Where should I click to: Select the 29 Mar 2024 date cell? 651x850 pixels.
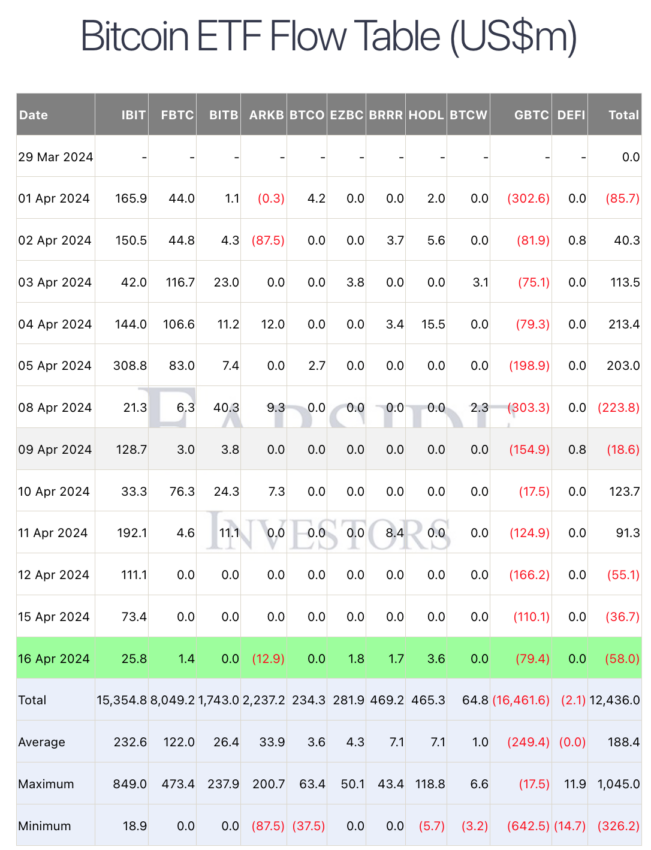[x=56, y=157]
